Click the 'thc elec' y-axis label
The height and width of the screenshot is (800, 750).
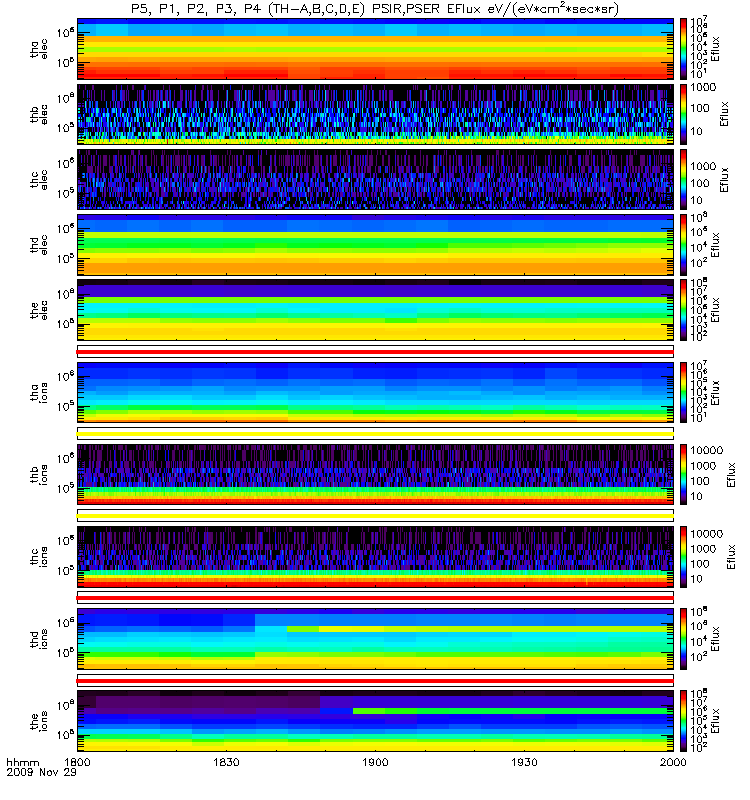coord(39,180)
